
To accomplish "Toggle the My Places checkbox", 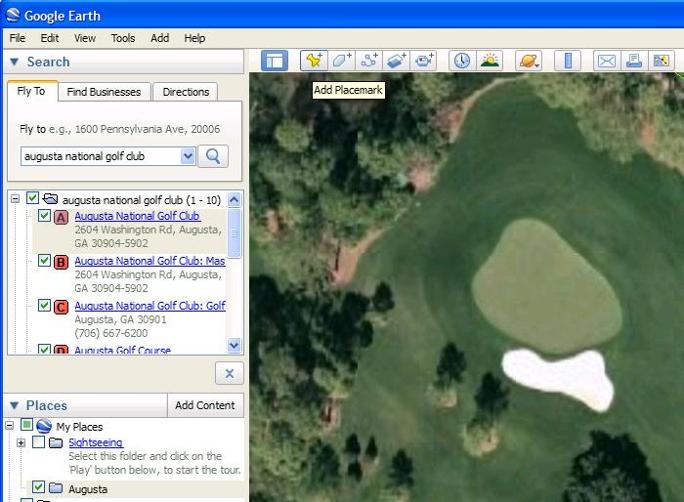I will (x=27, y=424).
